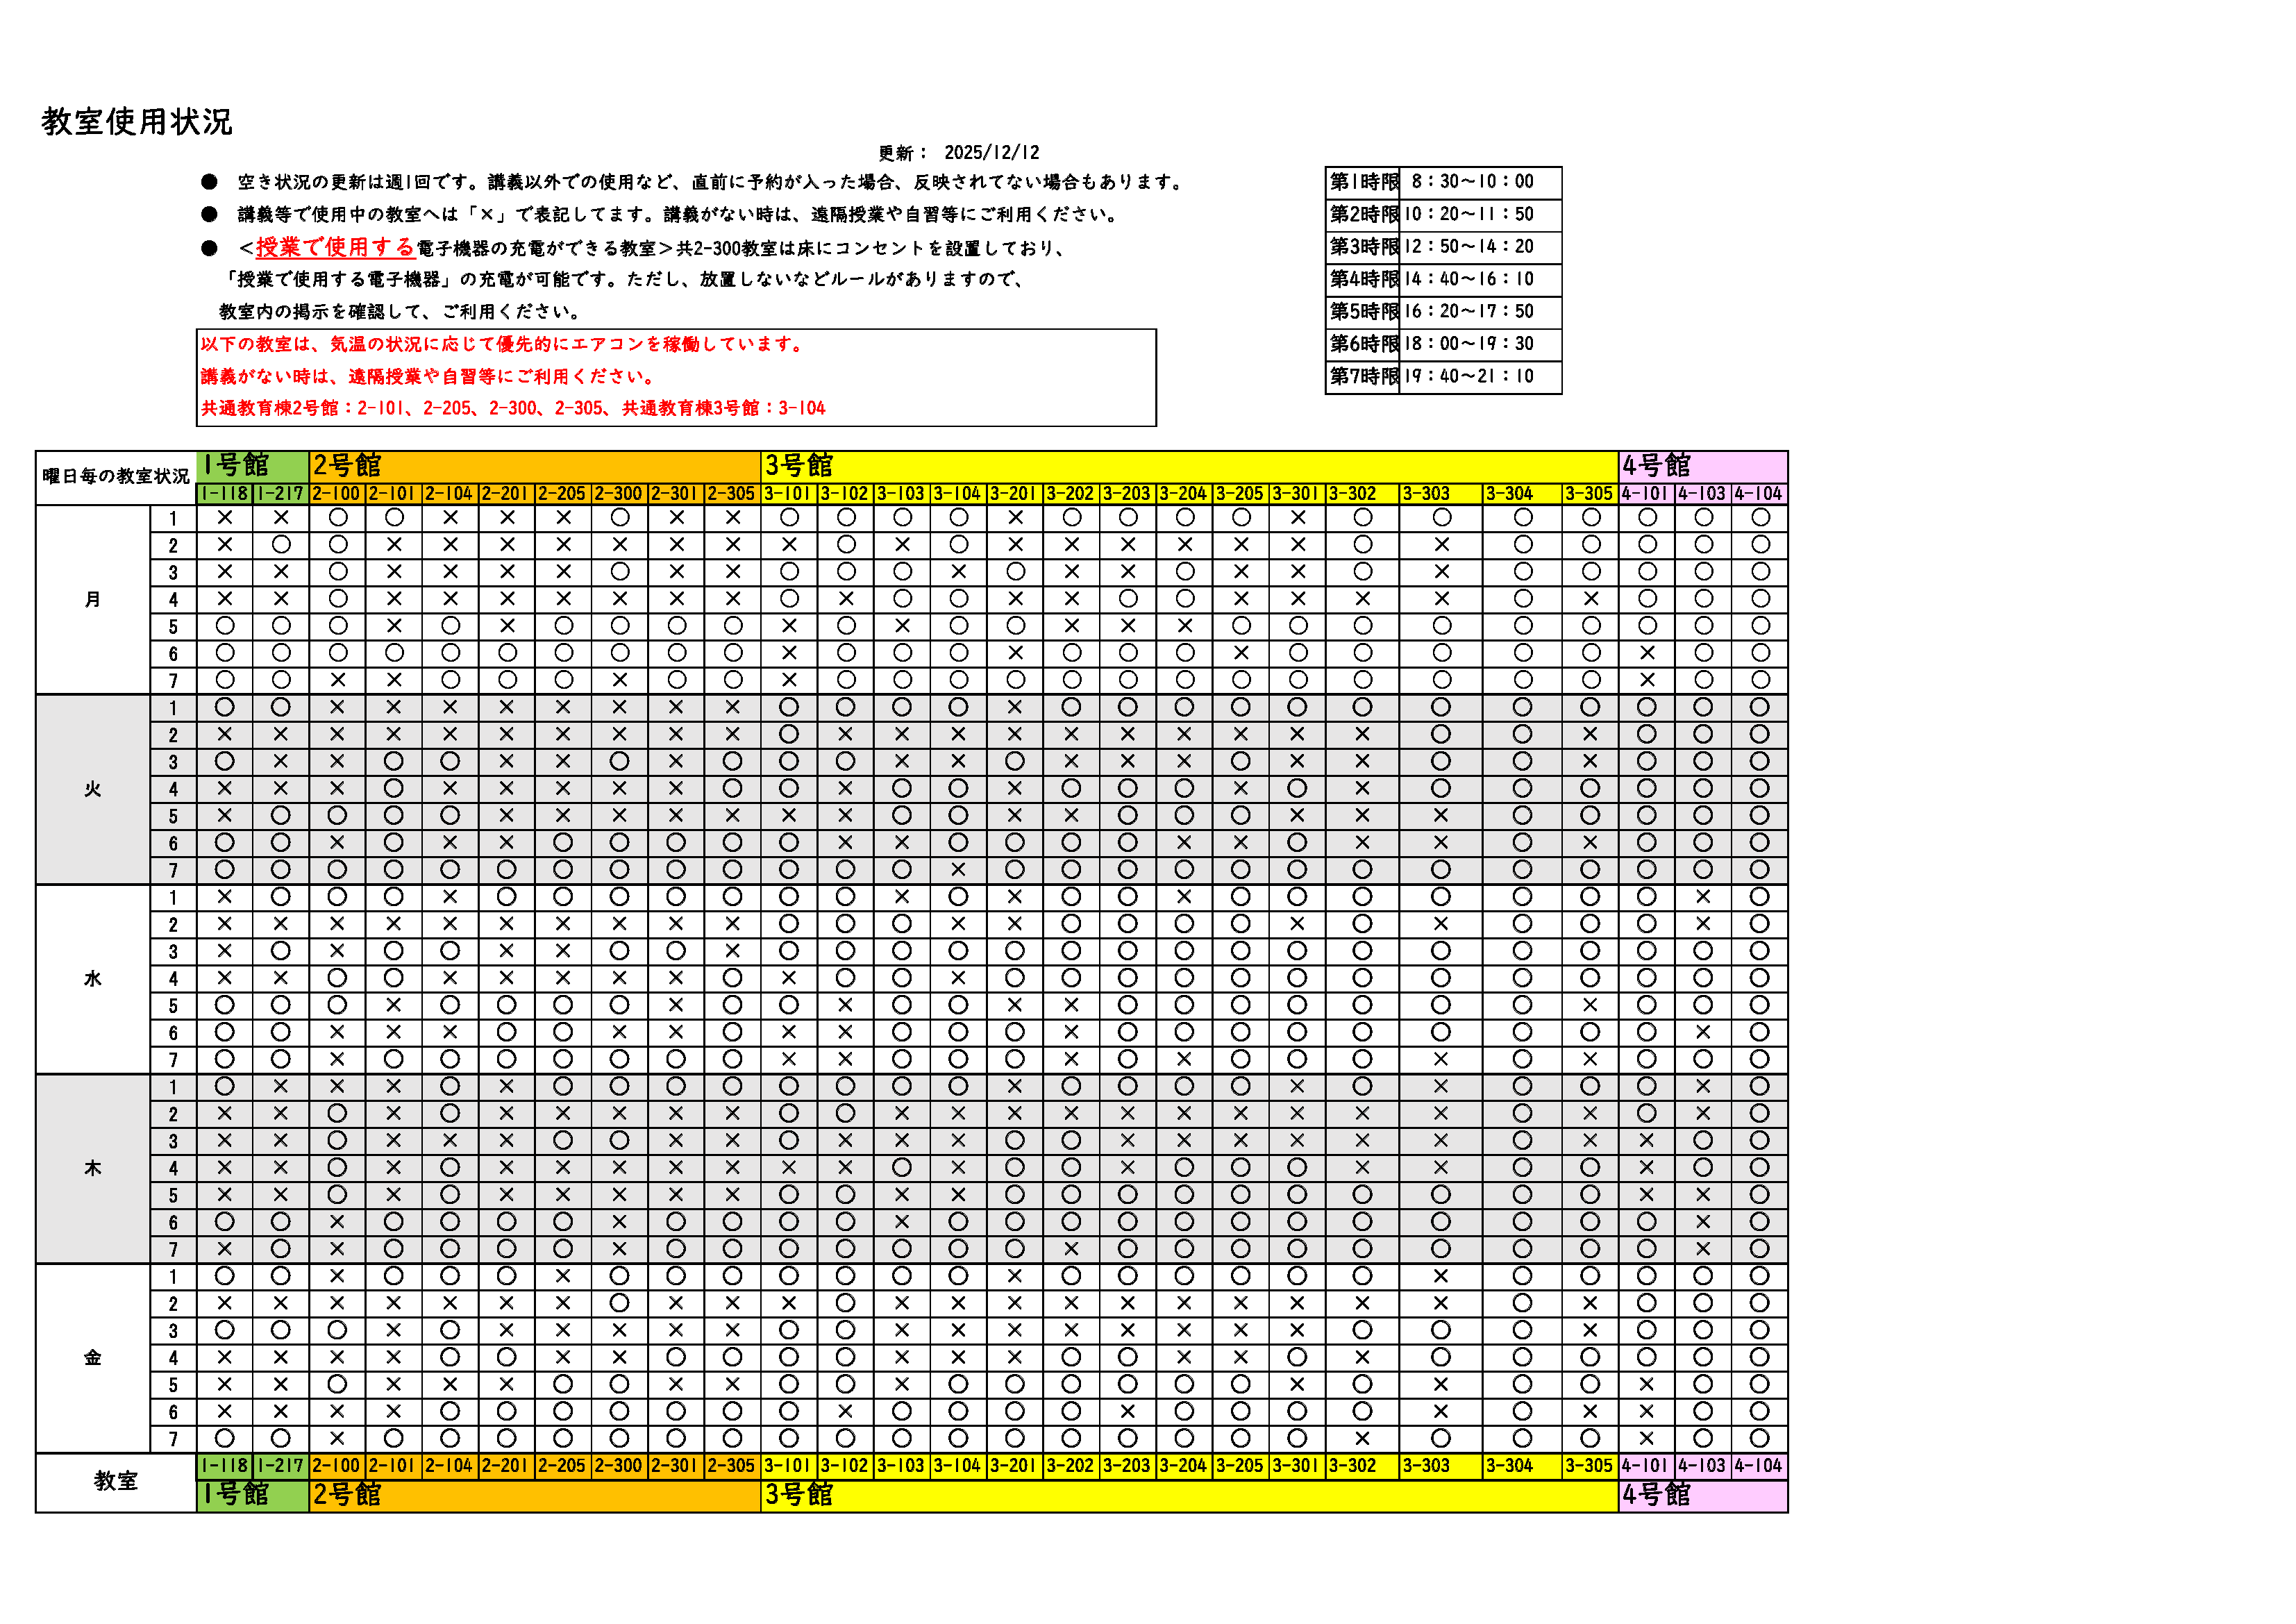Click the 教室使用状況 page title

136,122
